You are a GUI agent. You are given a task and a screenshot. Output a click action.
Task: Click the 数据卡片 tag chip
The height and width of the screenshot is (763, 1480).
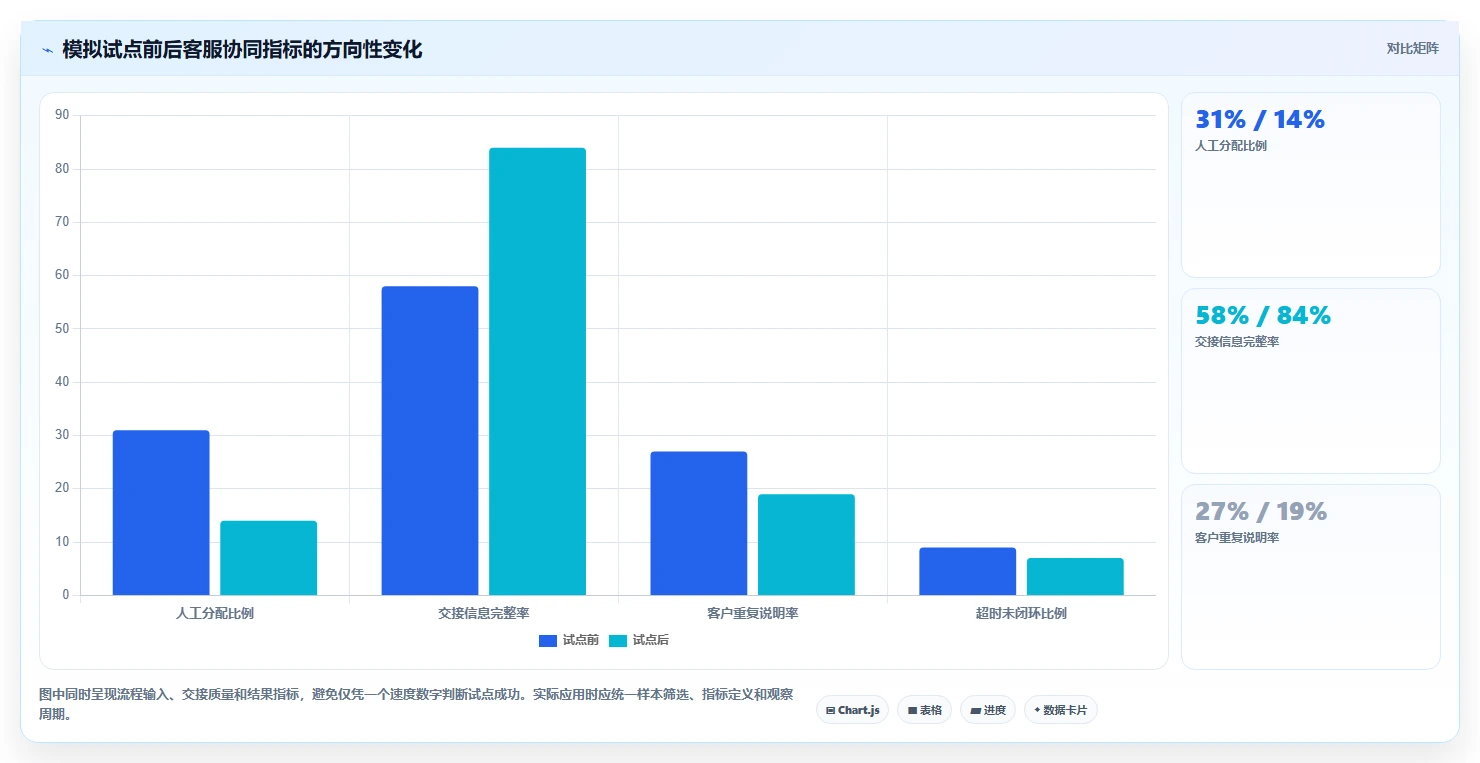[x=1060, y=710]
